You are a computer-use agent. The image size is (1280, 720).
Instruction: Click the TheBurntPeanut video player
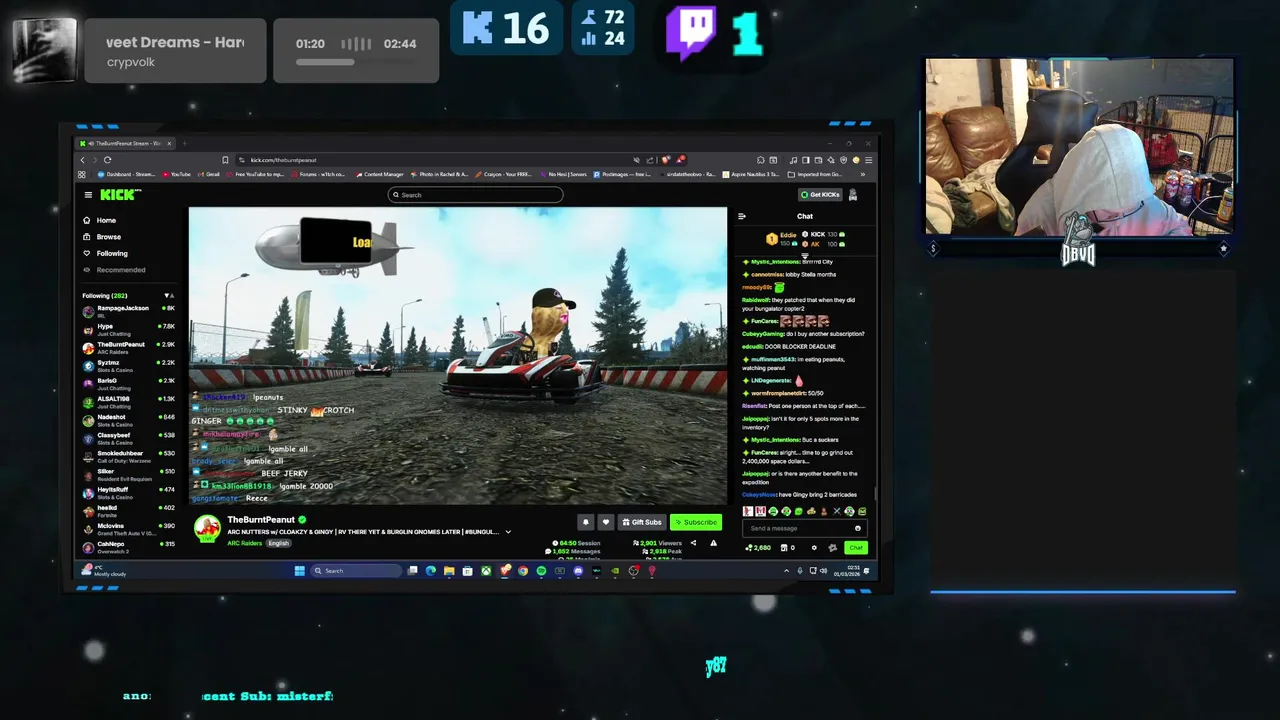(x=458, y=355)
